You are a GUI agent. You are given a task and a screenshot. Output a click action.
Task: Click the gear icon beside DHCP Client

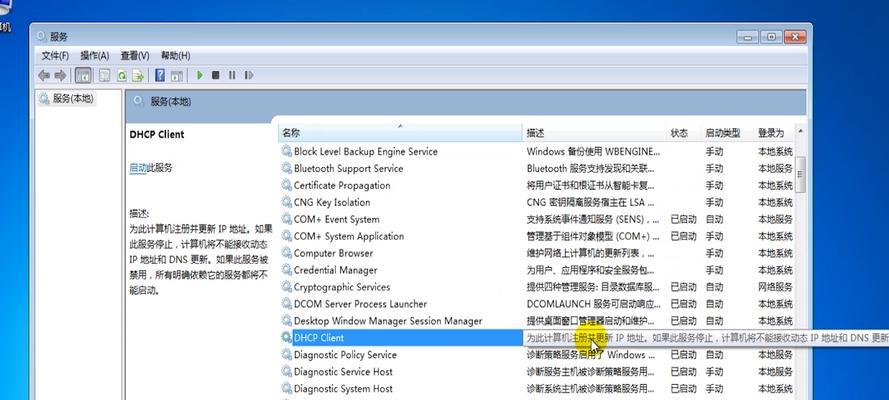pyautogui.click(x=287, y=338)
